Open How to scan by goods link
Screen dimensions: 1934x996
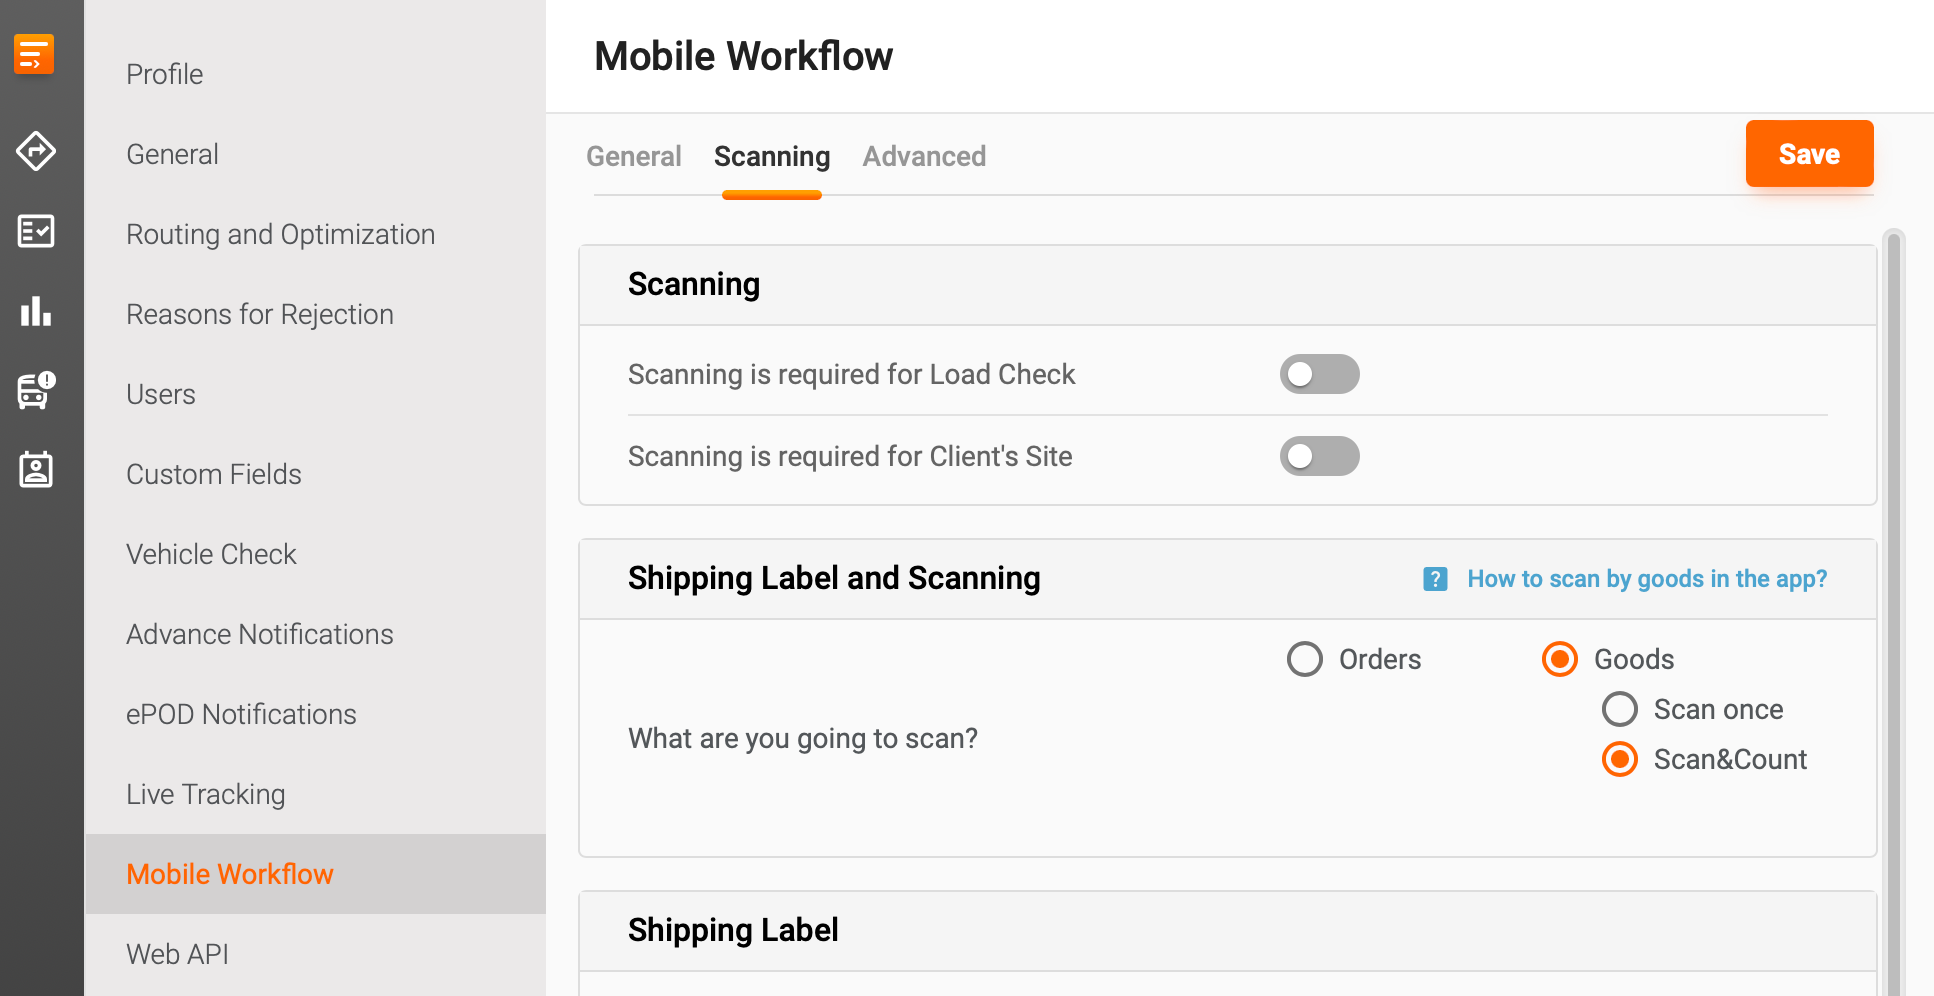(x=1646, y=579)
